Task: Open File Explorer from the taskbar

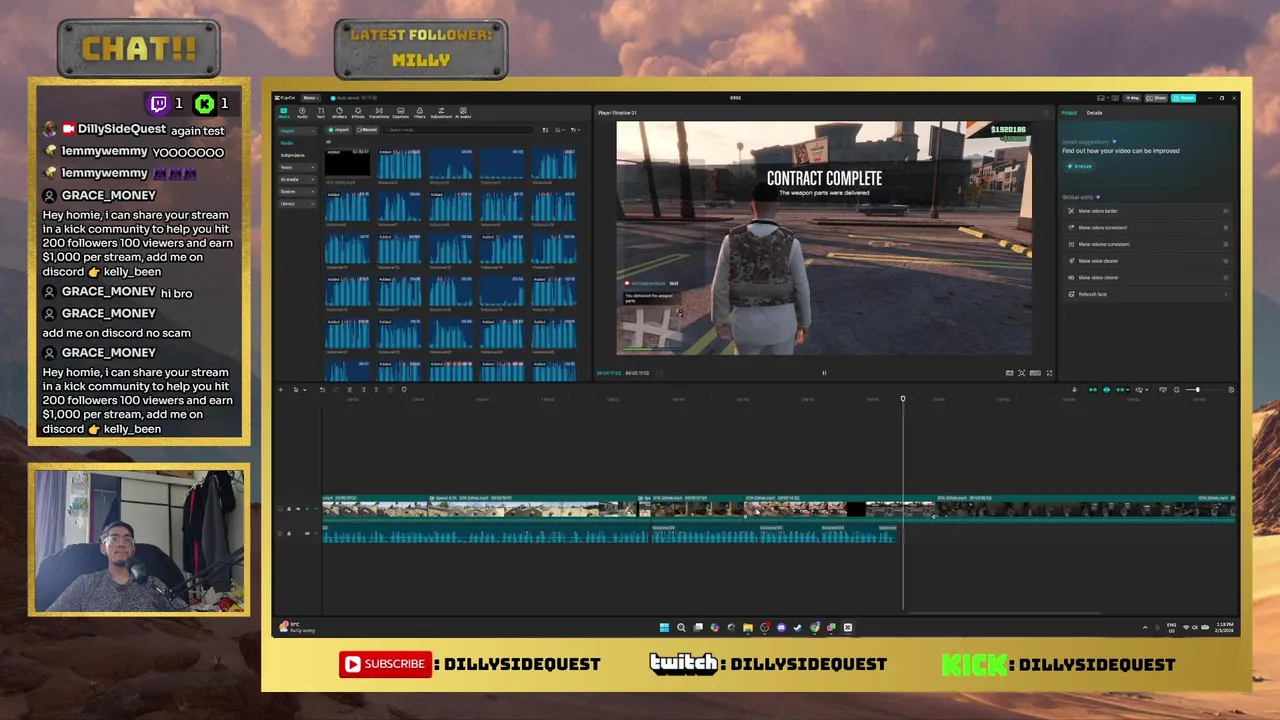Action: click(748, 628)
